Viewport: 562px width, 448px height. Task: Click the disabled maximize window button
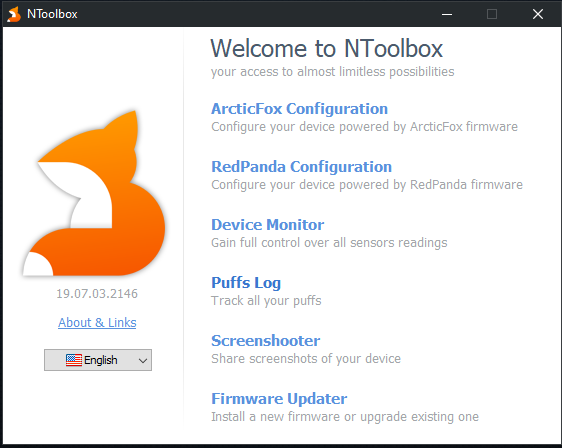click(x=492, y=14)
